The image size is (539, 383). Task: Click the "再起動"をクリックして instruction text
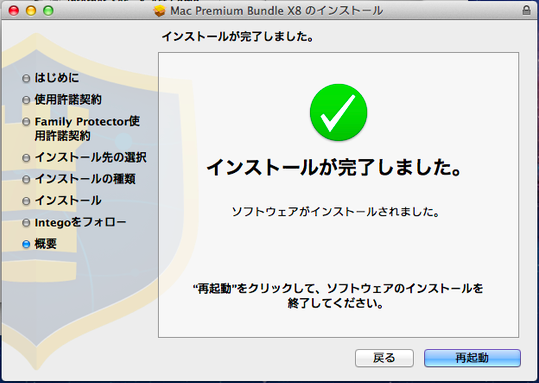[x=338, y=296]
